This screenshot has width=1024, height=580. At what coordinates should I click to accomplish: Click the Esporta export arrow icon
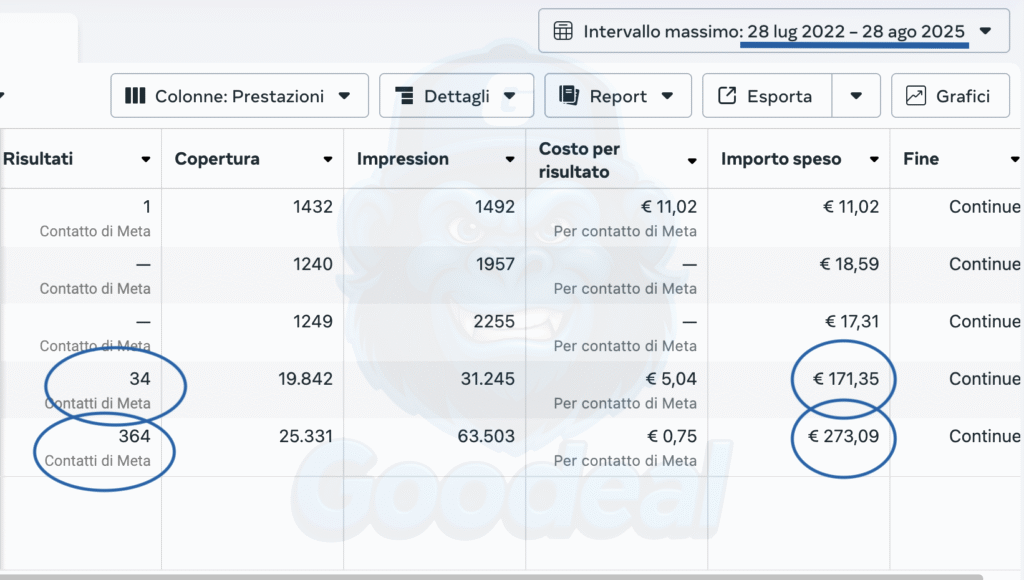point(728,96)
